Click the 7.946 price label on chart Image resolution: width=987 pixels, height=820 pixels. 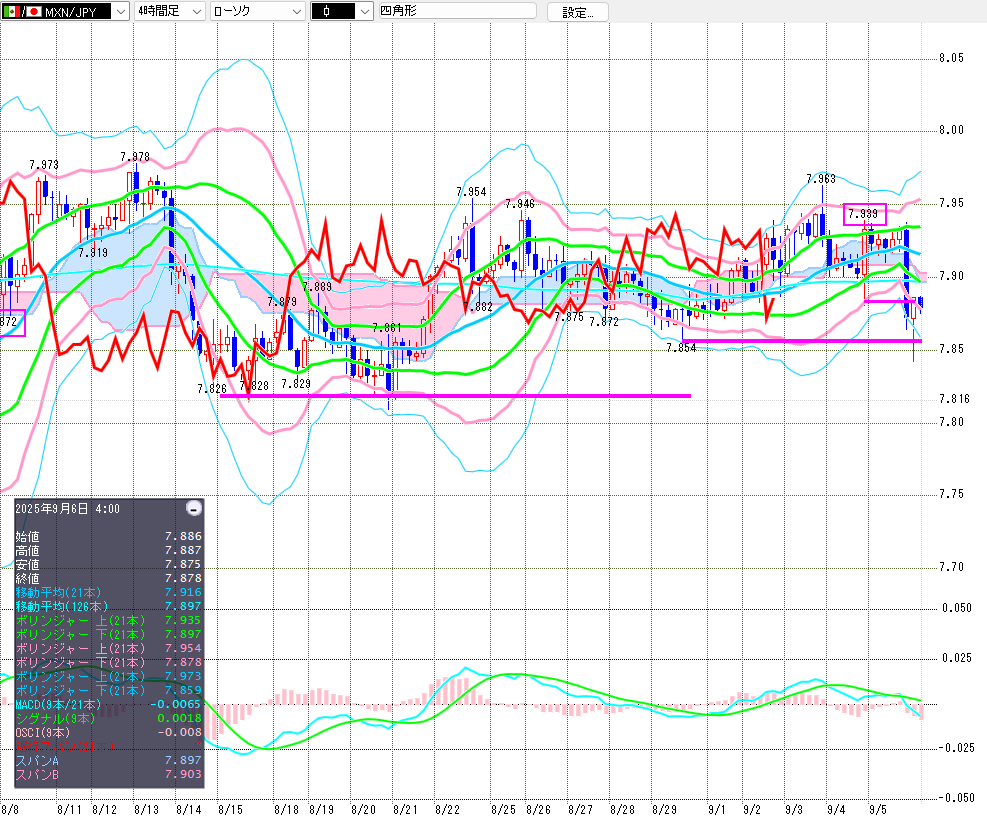(x=520, y=203)
